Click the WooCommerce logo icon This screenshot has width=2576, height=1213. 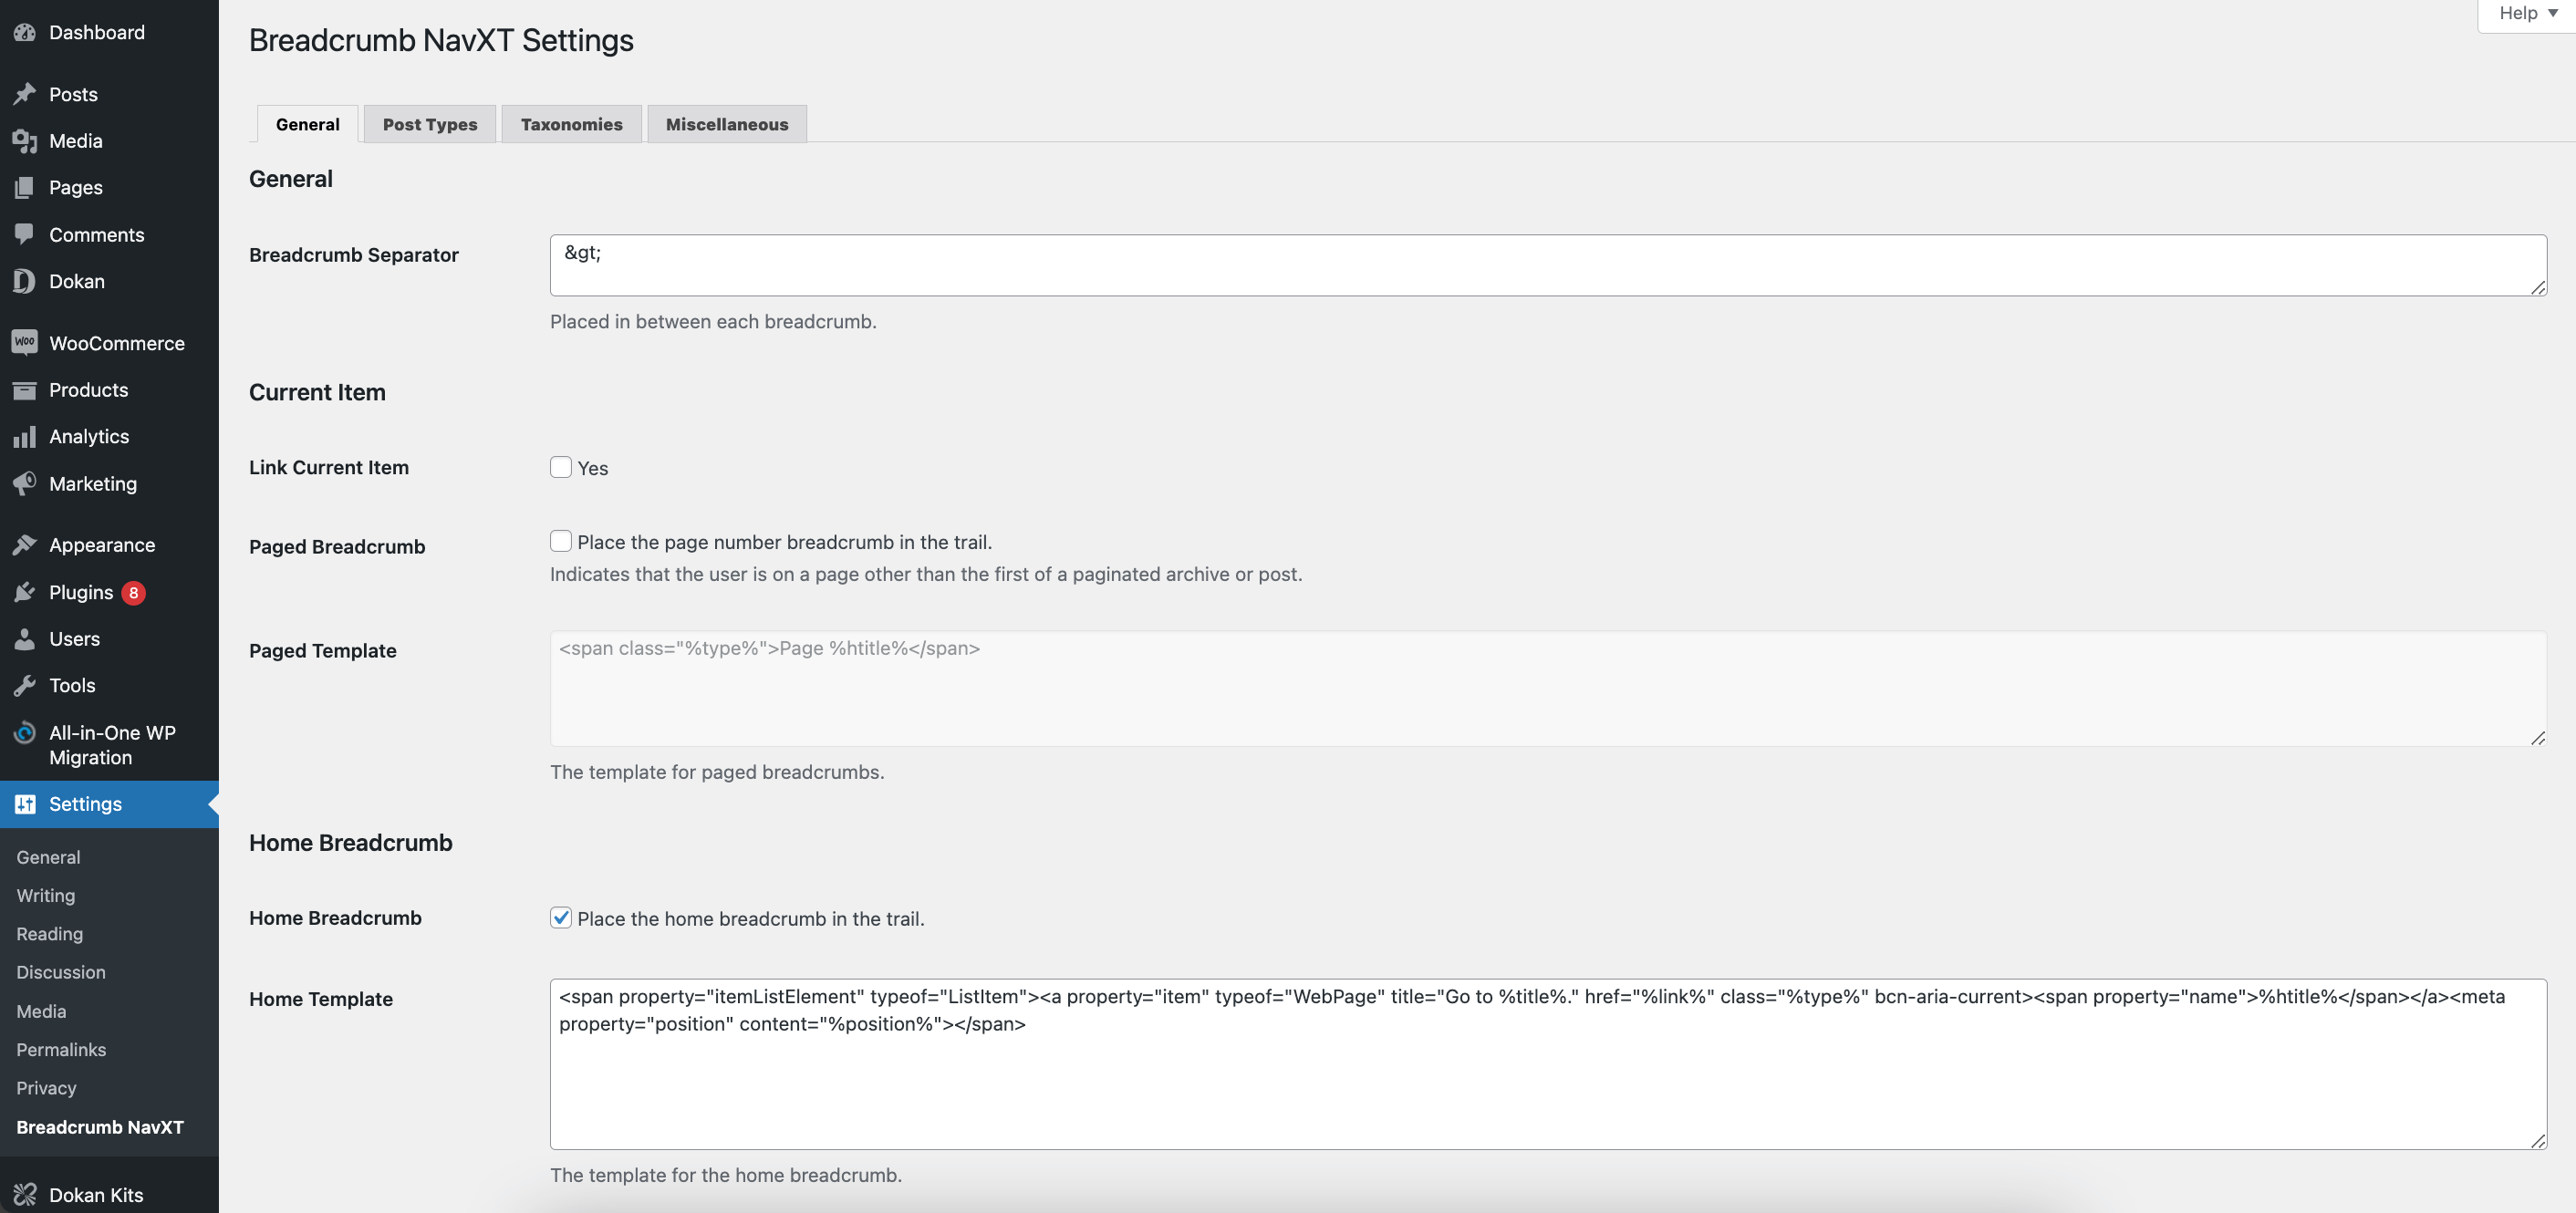(25, 342)
